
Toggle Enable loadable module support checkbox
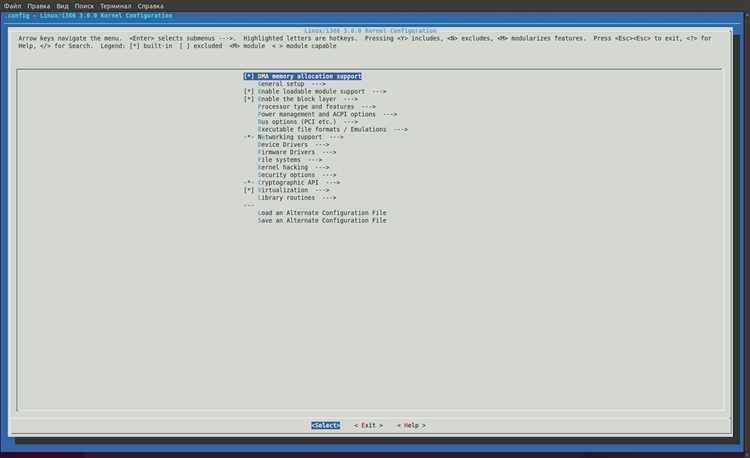click(249, 91)
